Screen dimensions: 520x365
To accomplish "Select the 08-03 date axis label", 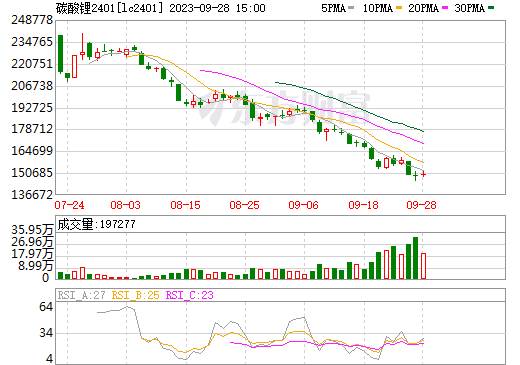I will [x=125, y=205].
